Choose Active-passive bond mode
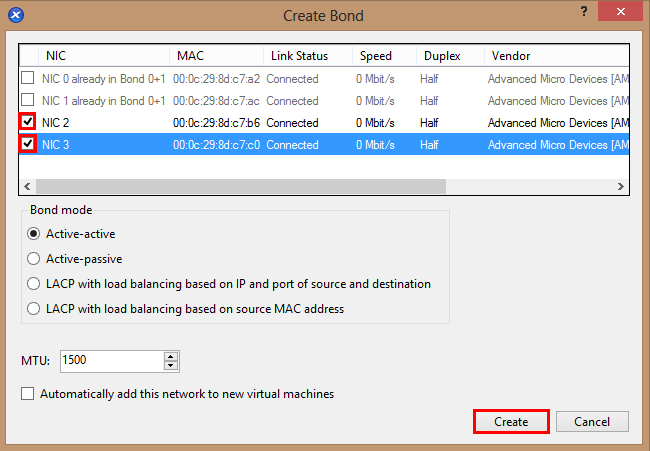650x451 pixels. click(34, 259)
